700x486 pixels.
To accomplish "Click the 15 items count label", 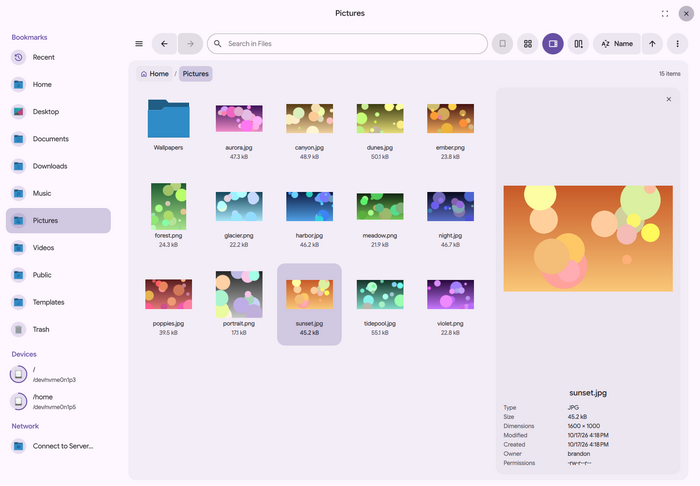I will click(x=670, y=74).
